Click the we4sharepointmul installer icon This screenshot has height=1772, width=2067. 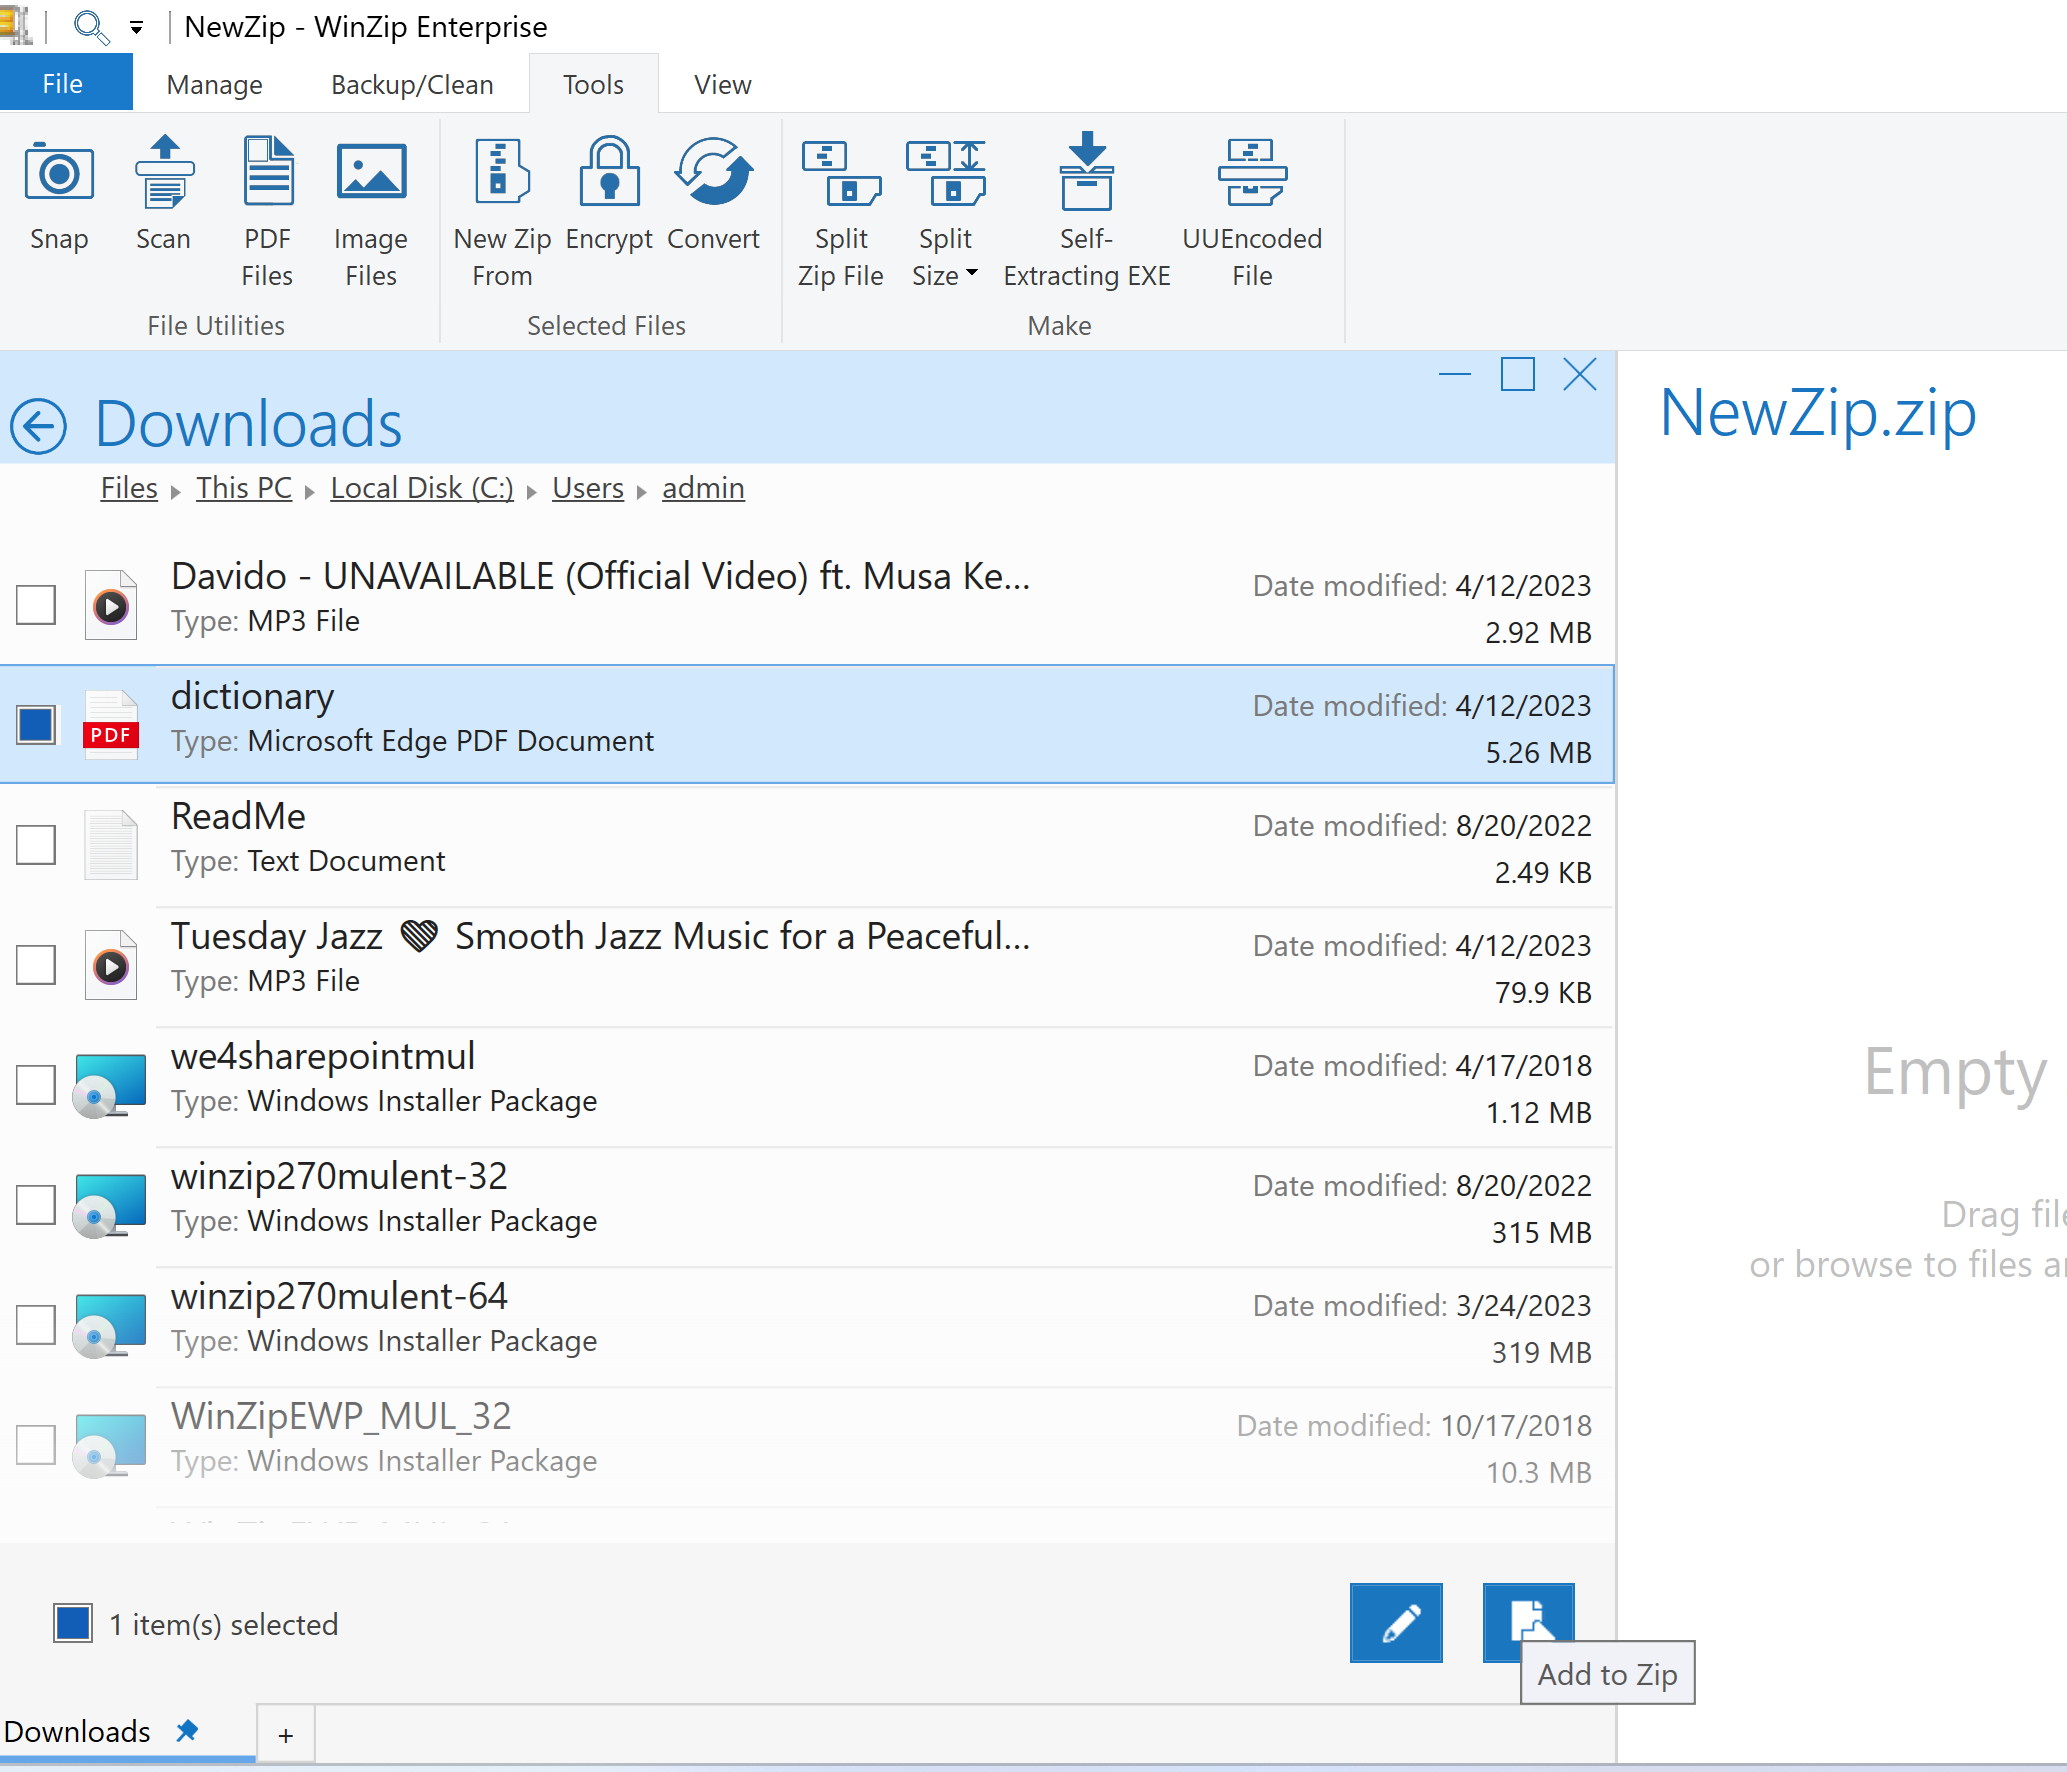pyautogui.click(x=109, y=1085)
